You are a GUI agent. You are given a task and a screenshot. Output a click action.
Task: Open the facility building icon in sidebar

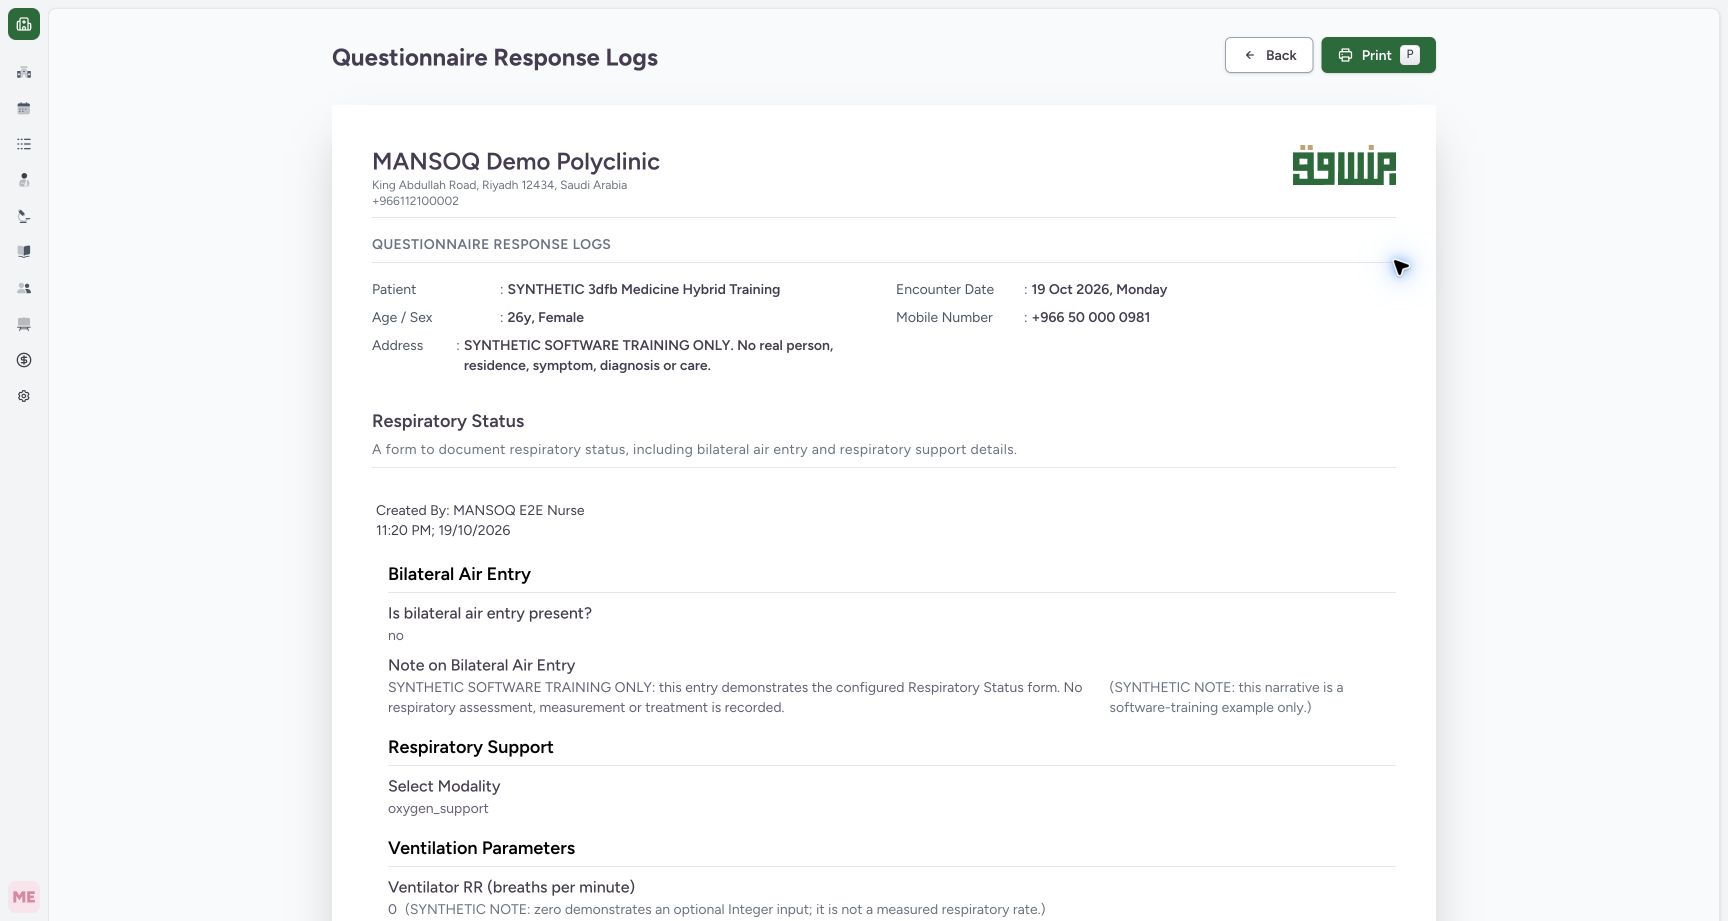(x=24, y=72)
